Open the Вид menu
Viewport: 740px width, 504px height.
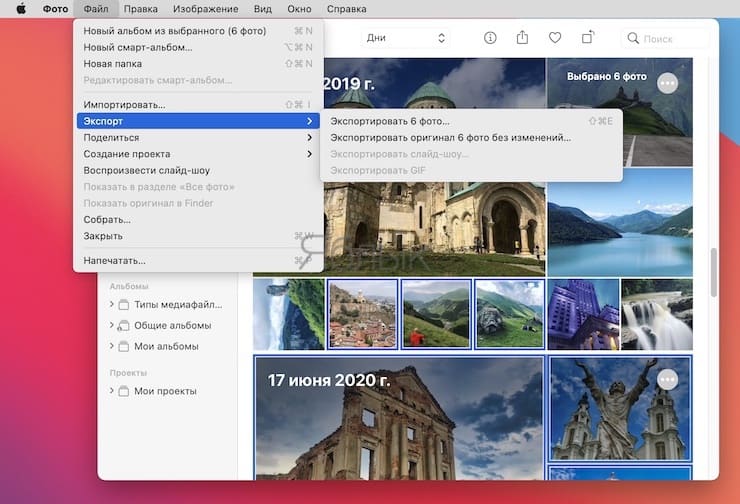tap(263, 8)
